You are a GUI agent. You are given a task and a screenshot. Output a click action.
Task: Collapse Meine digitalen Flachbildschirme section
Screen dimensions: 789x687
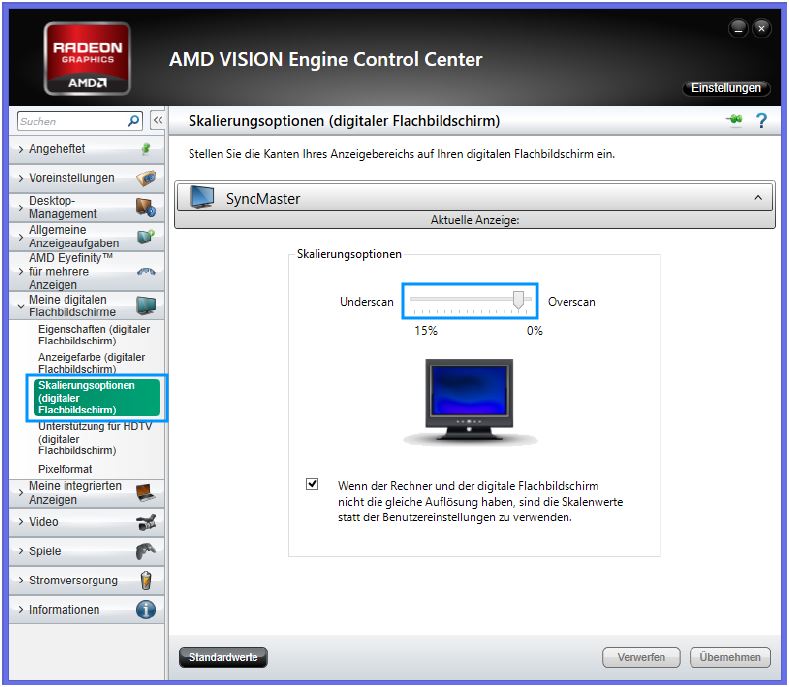pos(21,306)
